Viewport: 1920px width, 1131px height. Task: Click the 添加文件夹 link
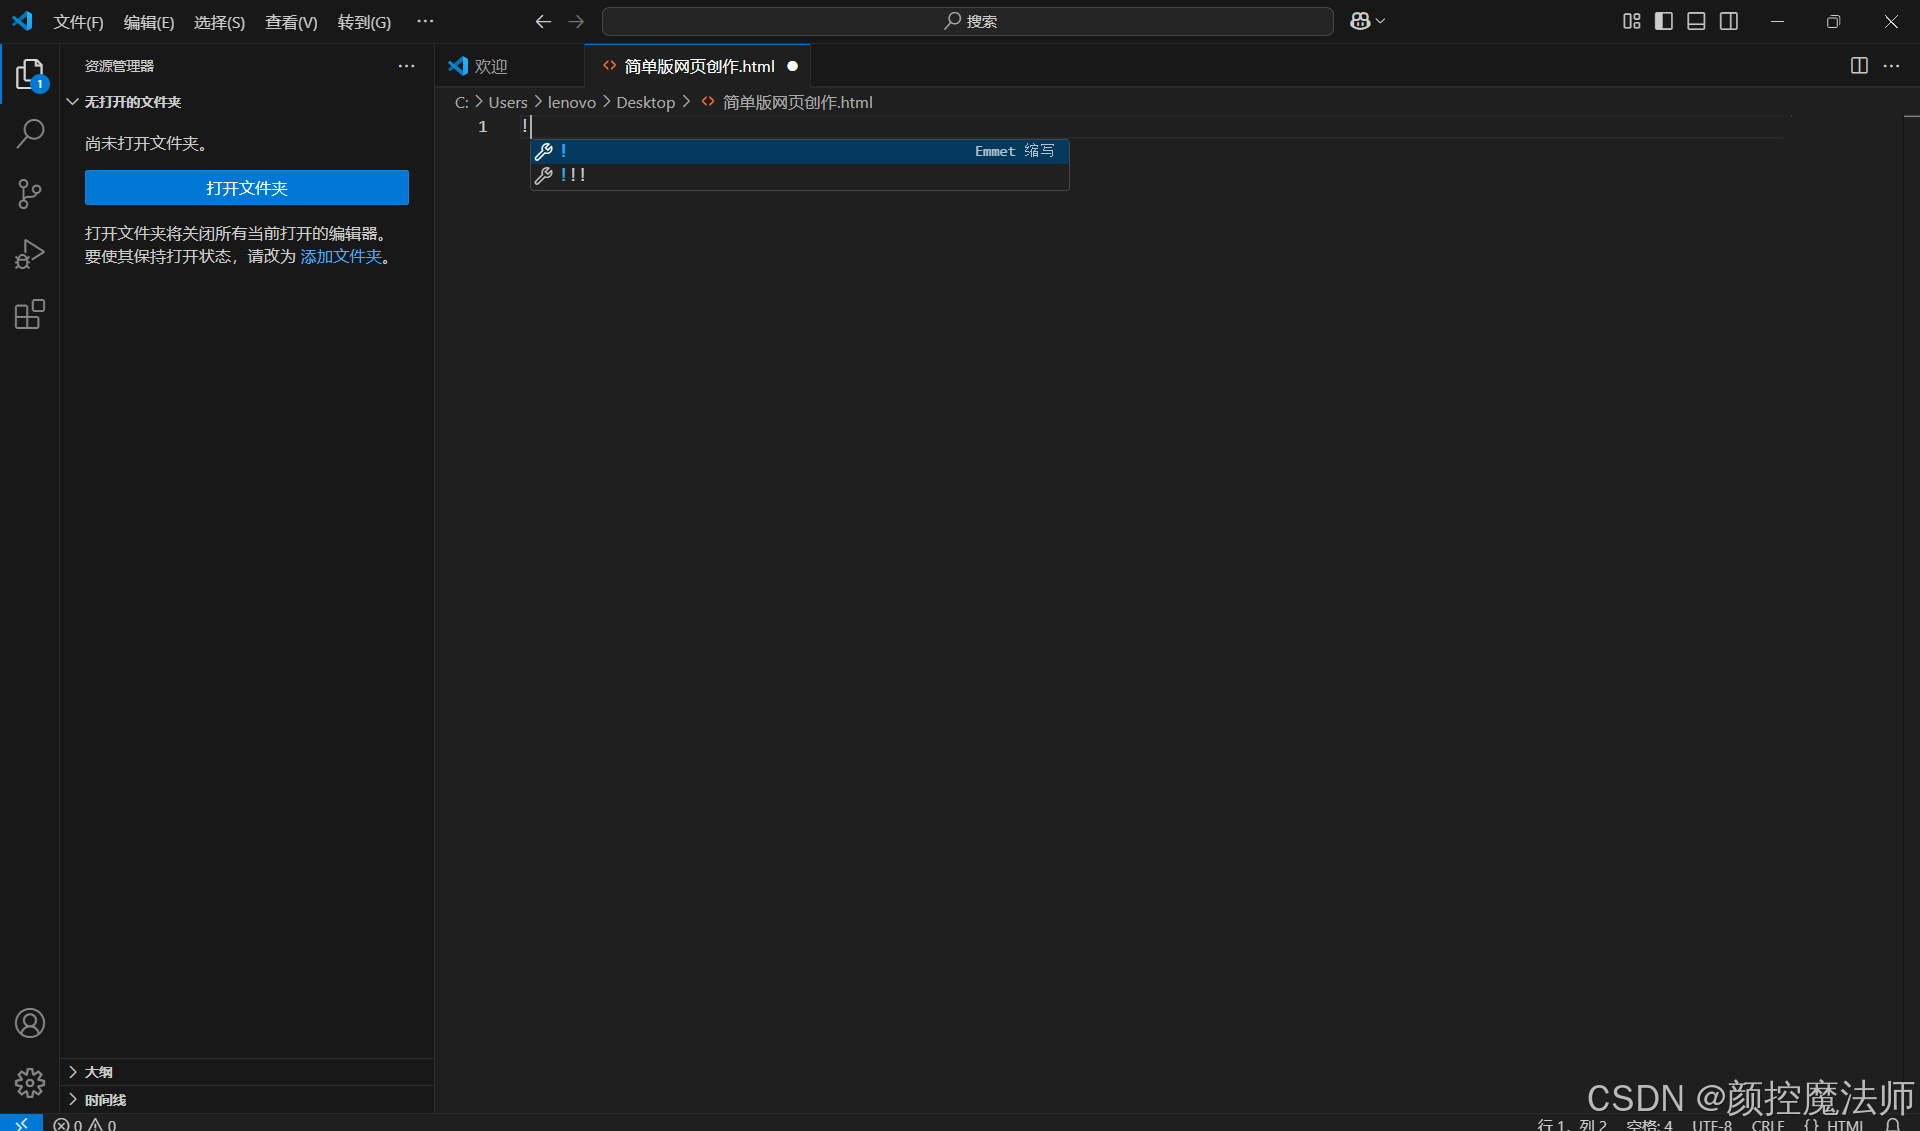pyautogui.click(x=341, y=256)
